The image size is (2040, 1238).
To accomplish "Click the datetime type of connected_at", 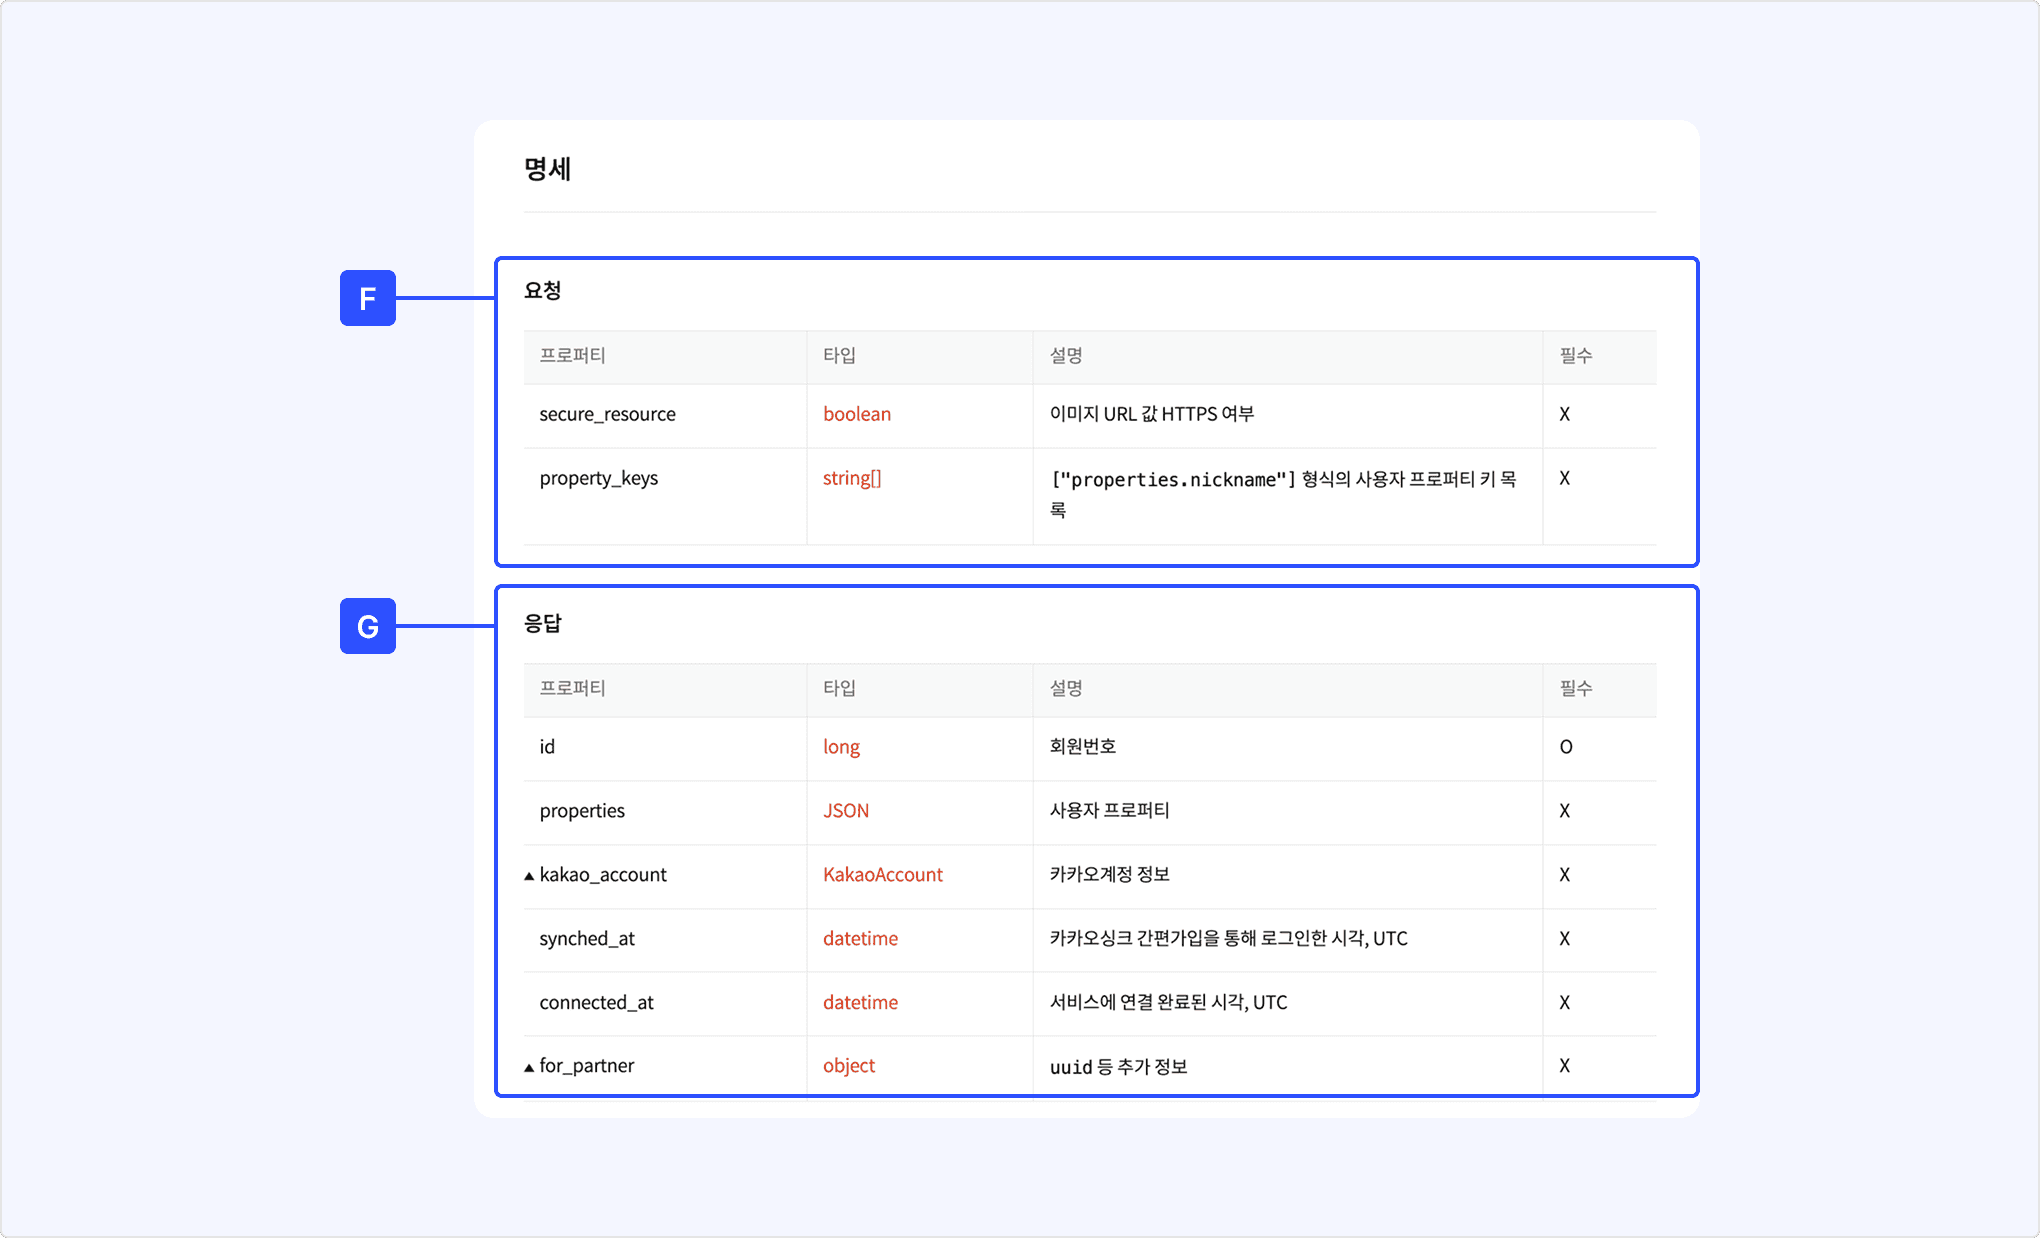I will [860, 1003].
